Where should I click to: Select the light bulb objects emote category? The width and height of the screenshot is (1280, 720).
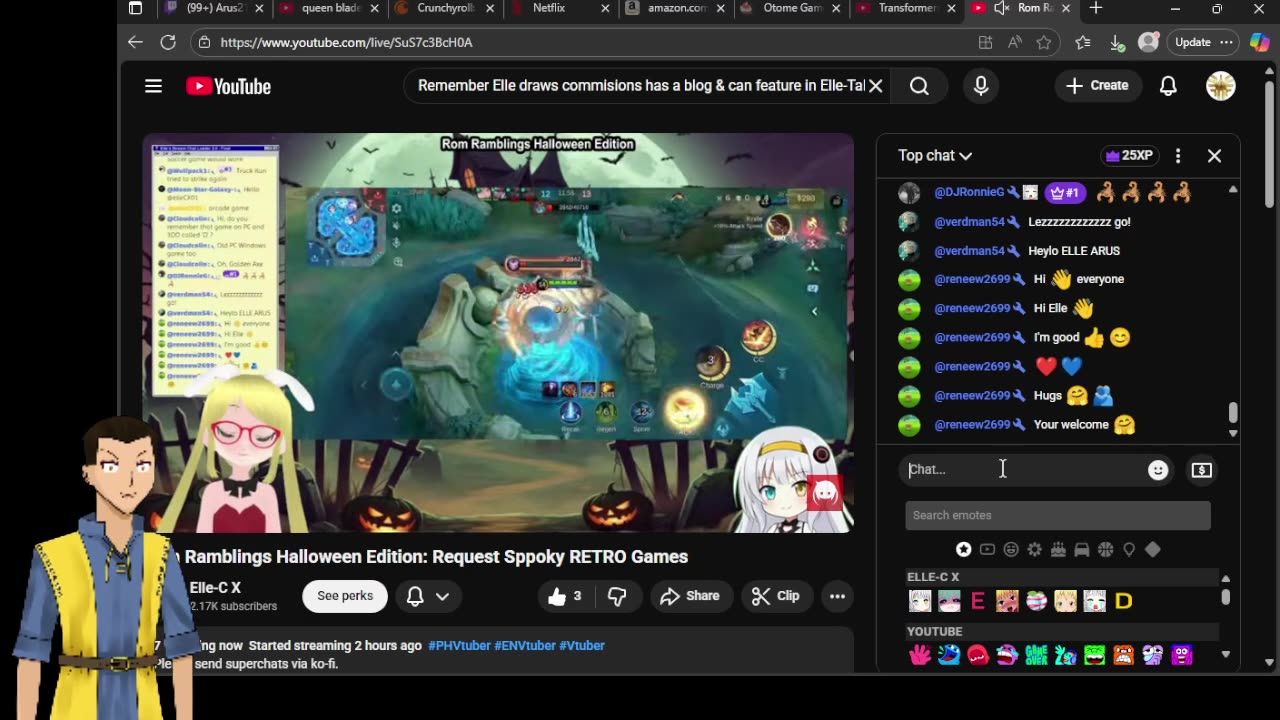[x=1129, y=549]
